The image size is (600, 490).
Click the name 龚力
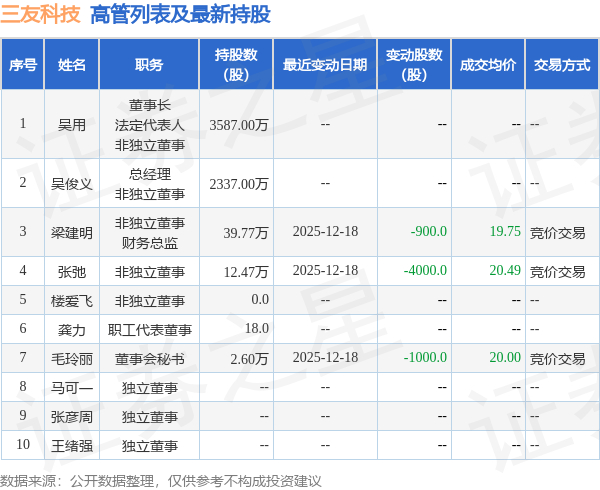(72, 330)
